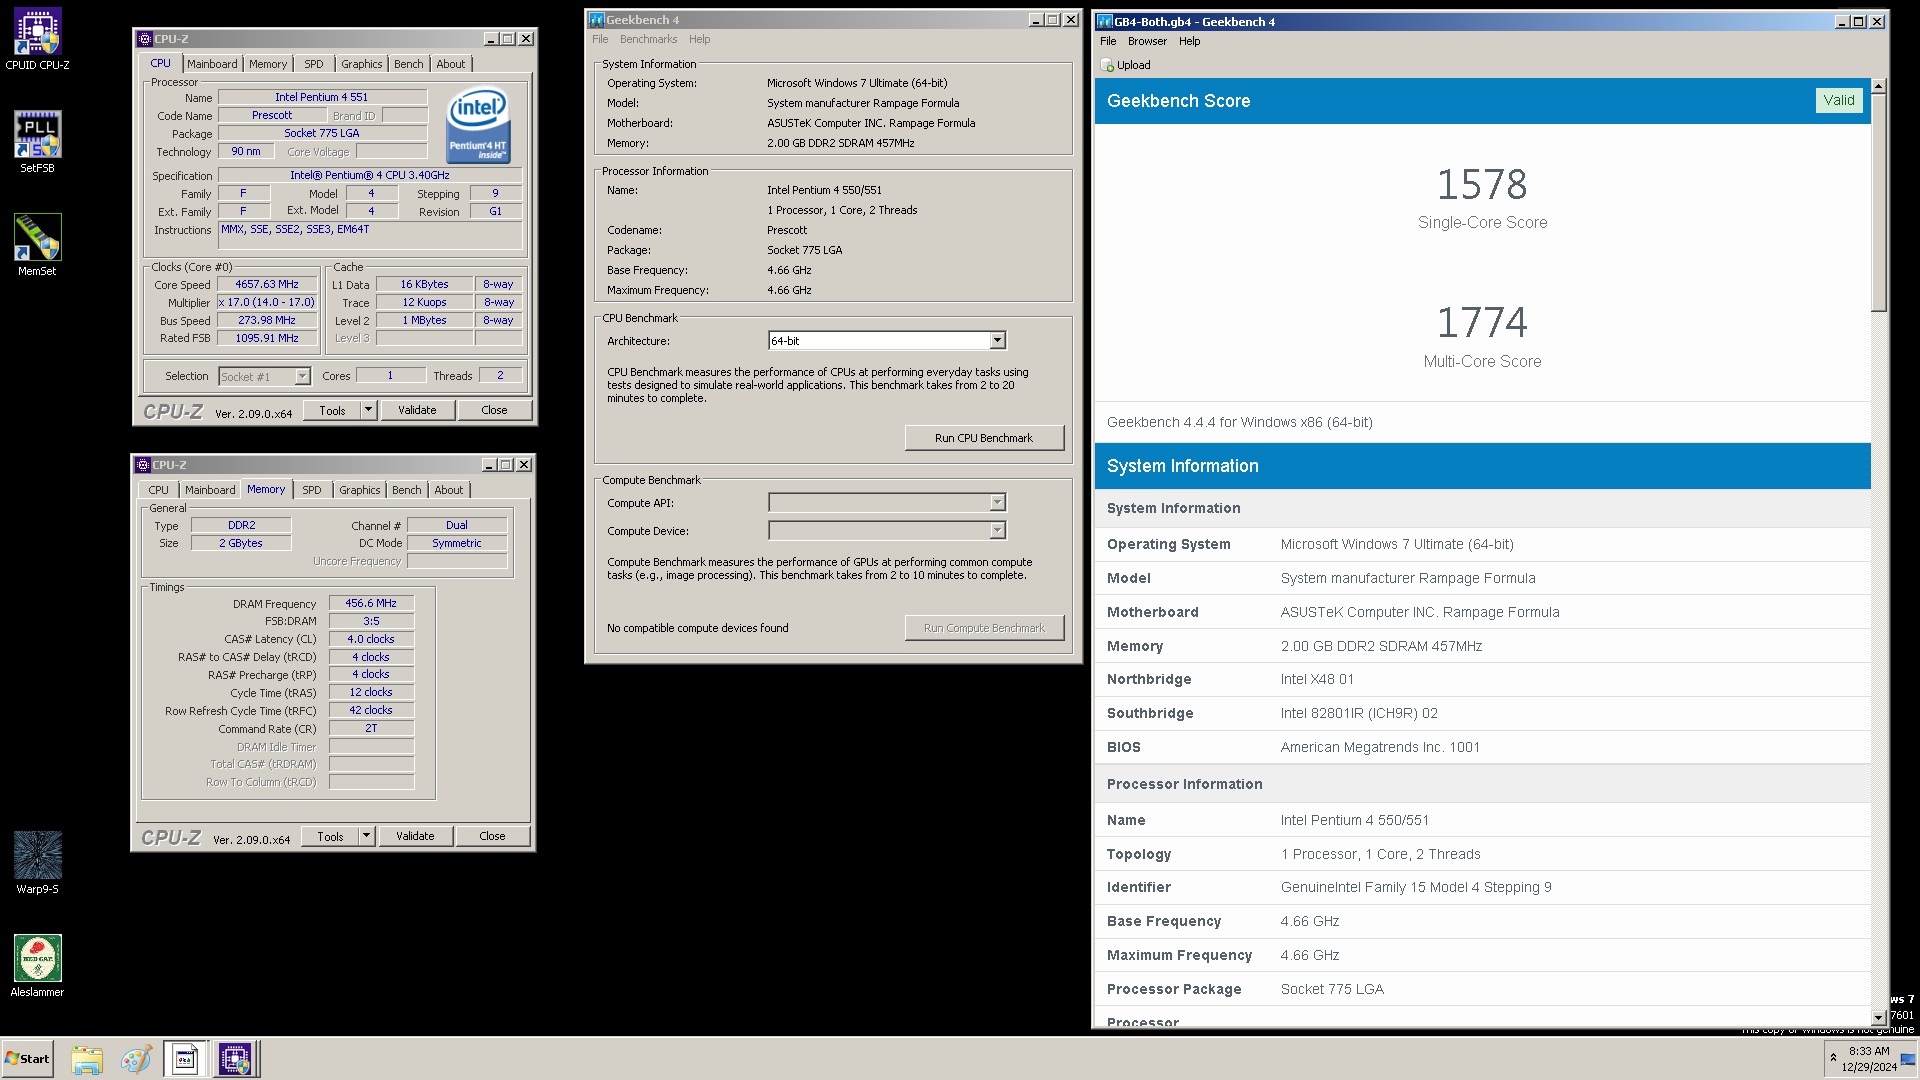The width and height of the screenshot is (1920, 1080).
Task: Open the Socket #1 selection dropdown
Action: (x=302, y=377)
